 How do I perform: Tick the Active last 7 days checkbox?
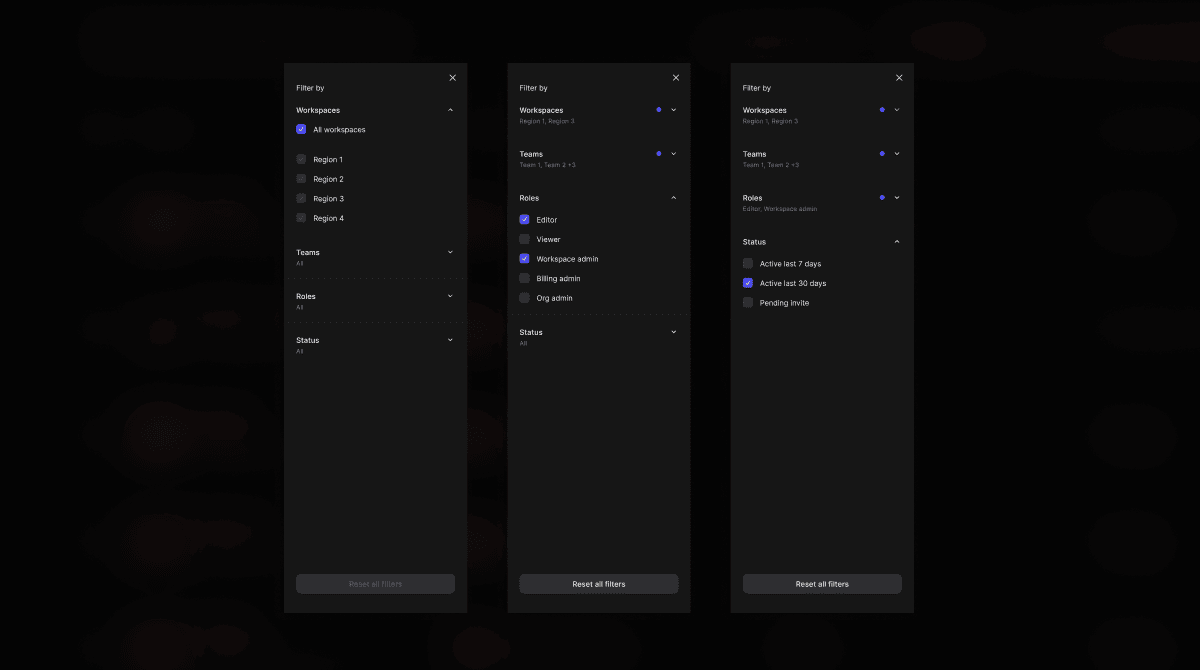click(747, 263)
